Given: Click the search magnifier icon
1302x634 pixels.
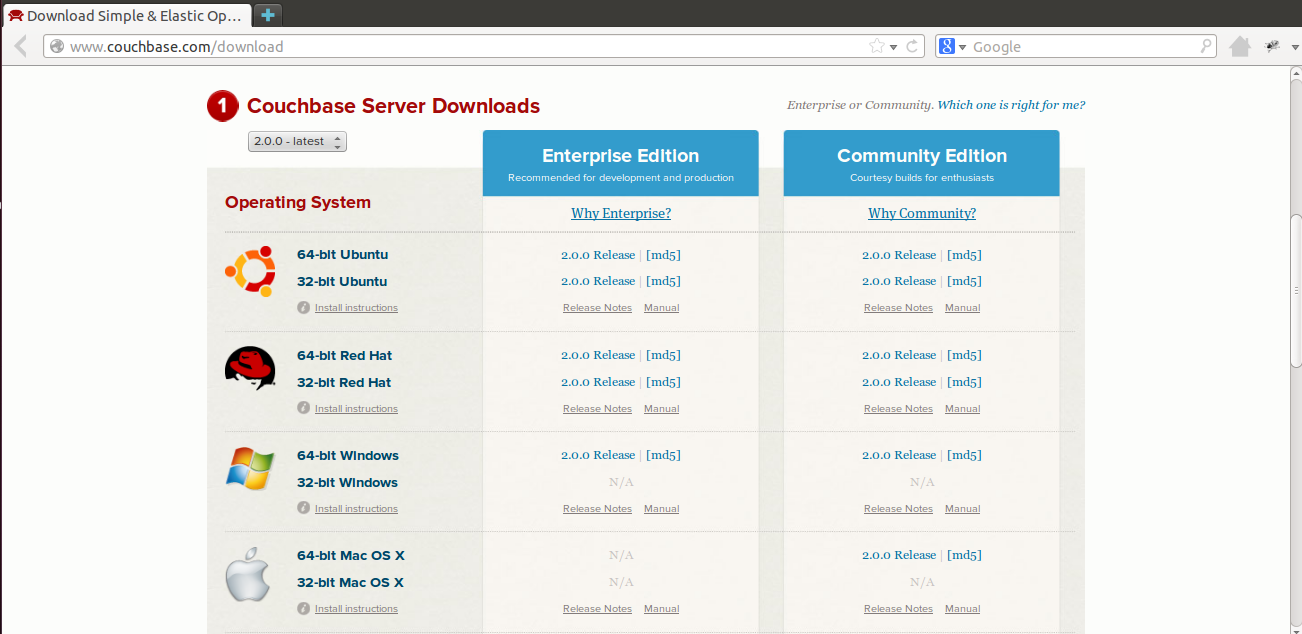Looking at the screenshot, I should click(x=1206, y=46).
